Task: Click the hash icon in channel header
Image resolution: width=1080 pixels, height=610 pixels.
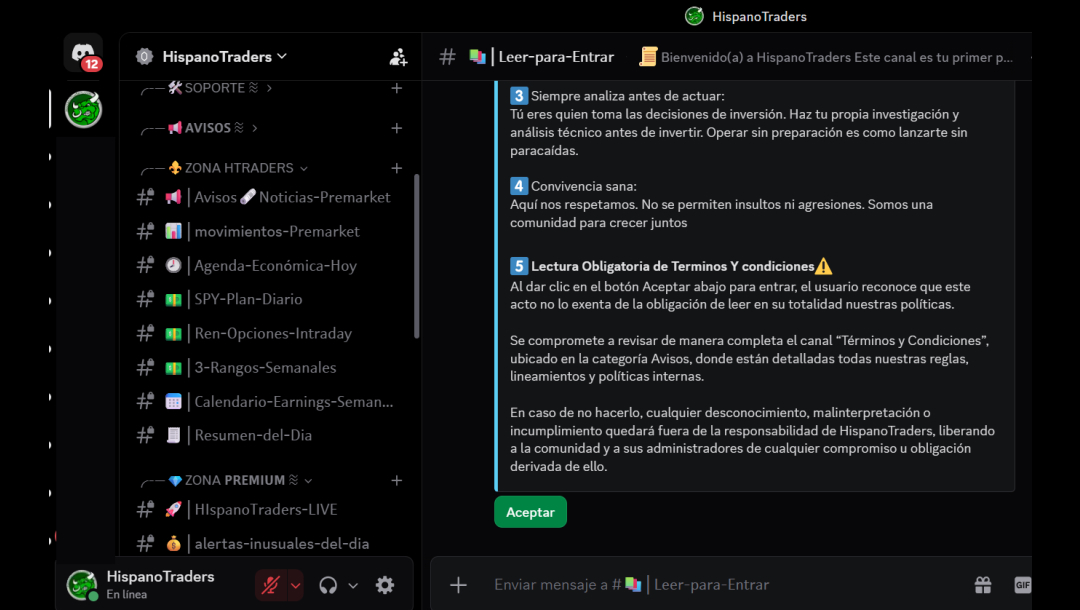Action: tap(448, 57)
